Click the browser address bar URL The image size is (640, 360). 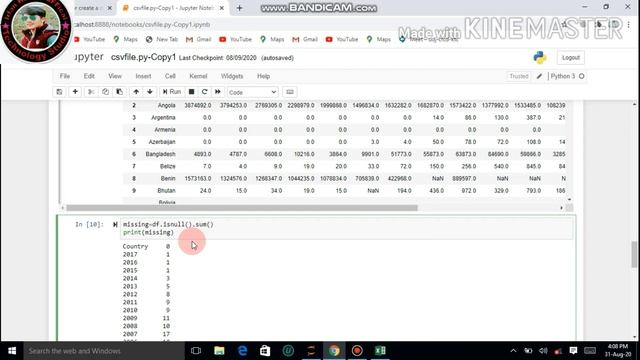142,24
